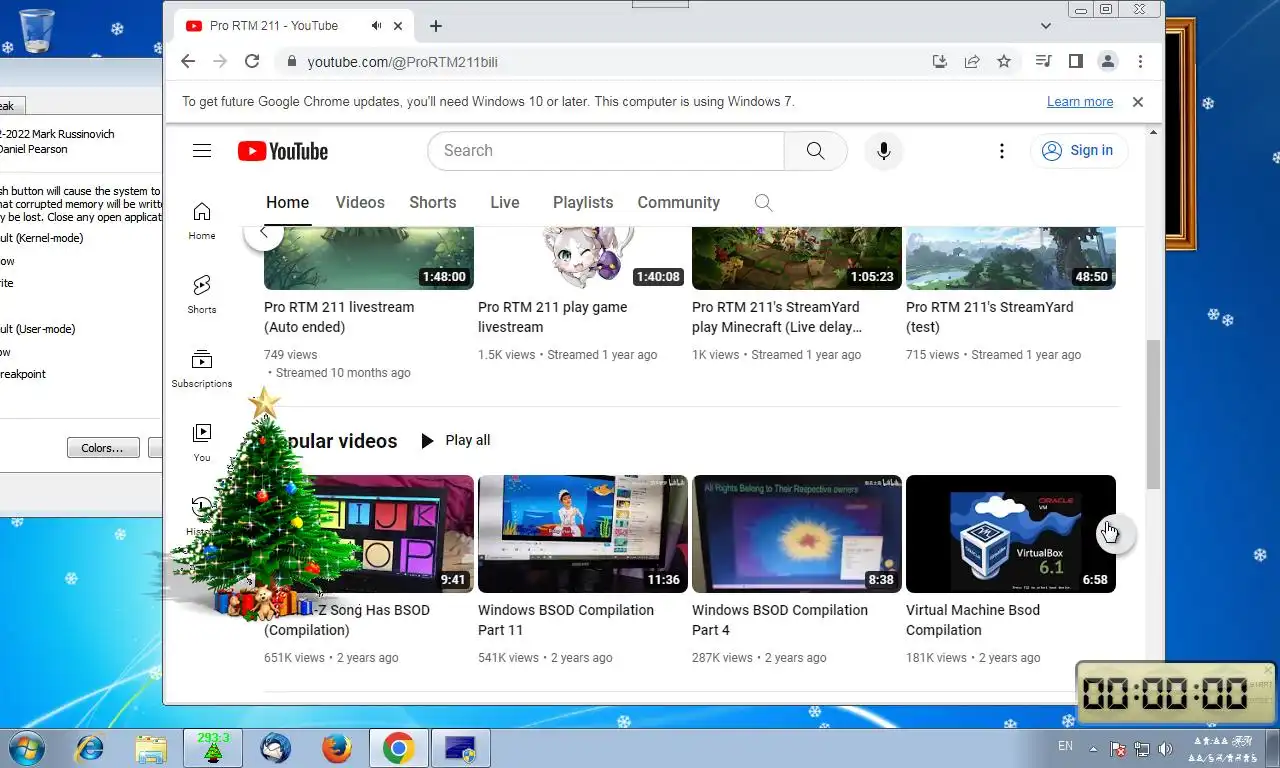1280x768 pixels.
Task: Search within channel using magnifier after Community
Action: [x=763, y=203]
